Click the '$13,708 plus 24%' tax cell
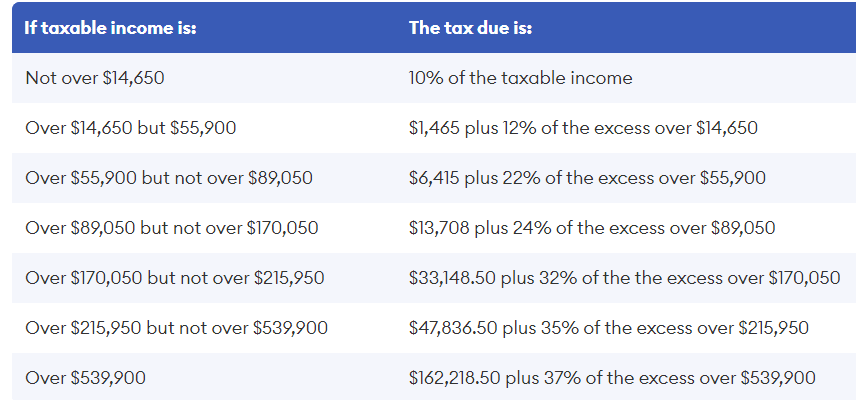The image size is (856, 400). (x=591, y=228)
